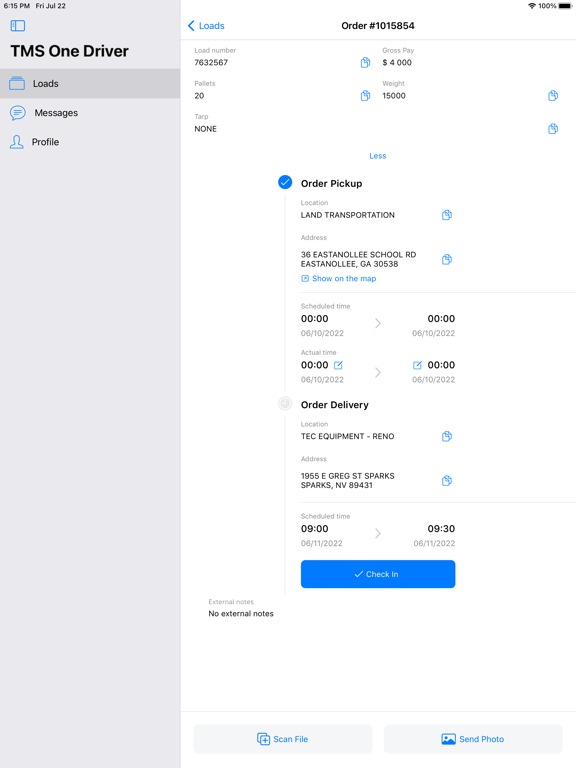Open Loads in the sidebar

pos(90,84)
